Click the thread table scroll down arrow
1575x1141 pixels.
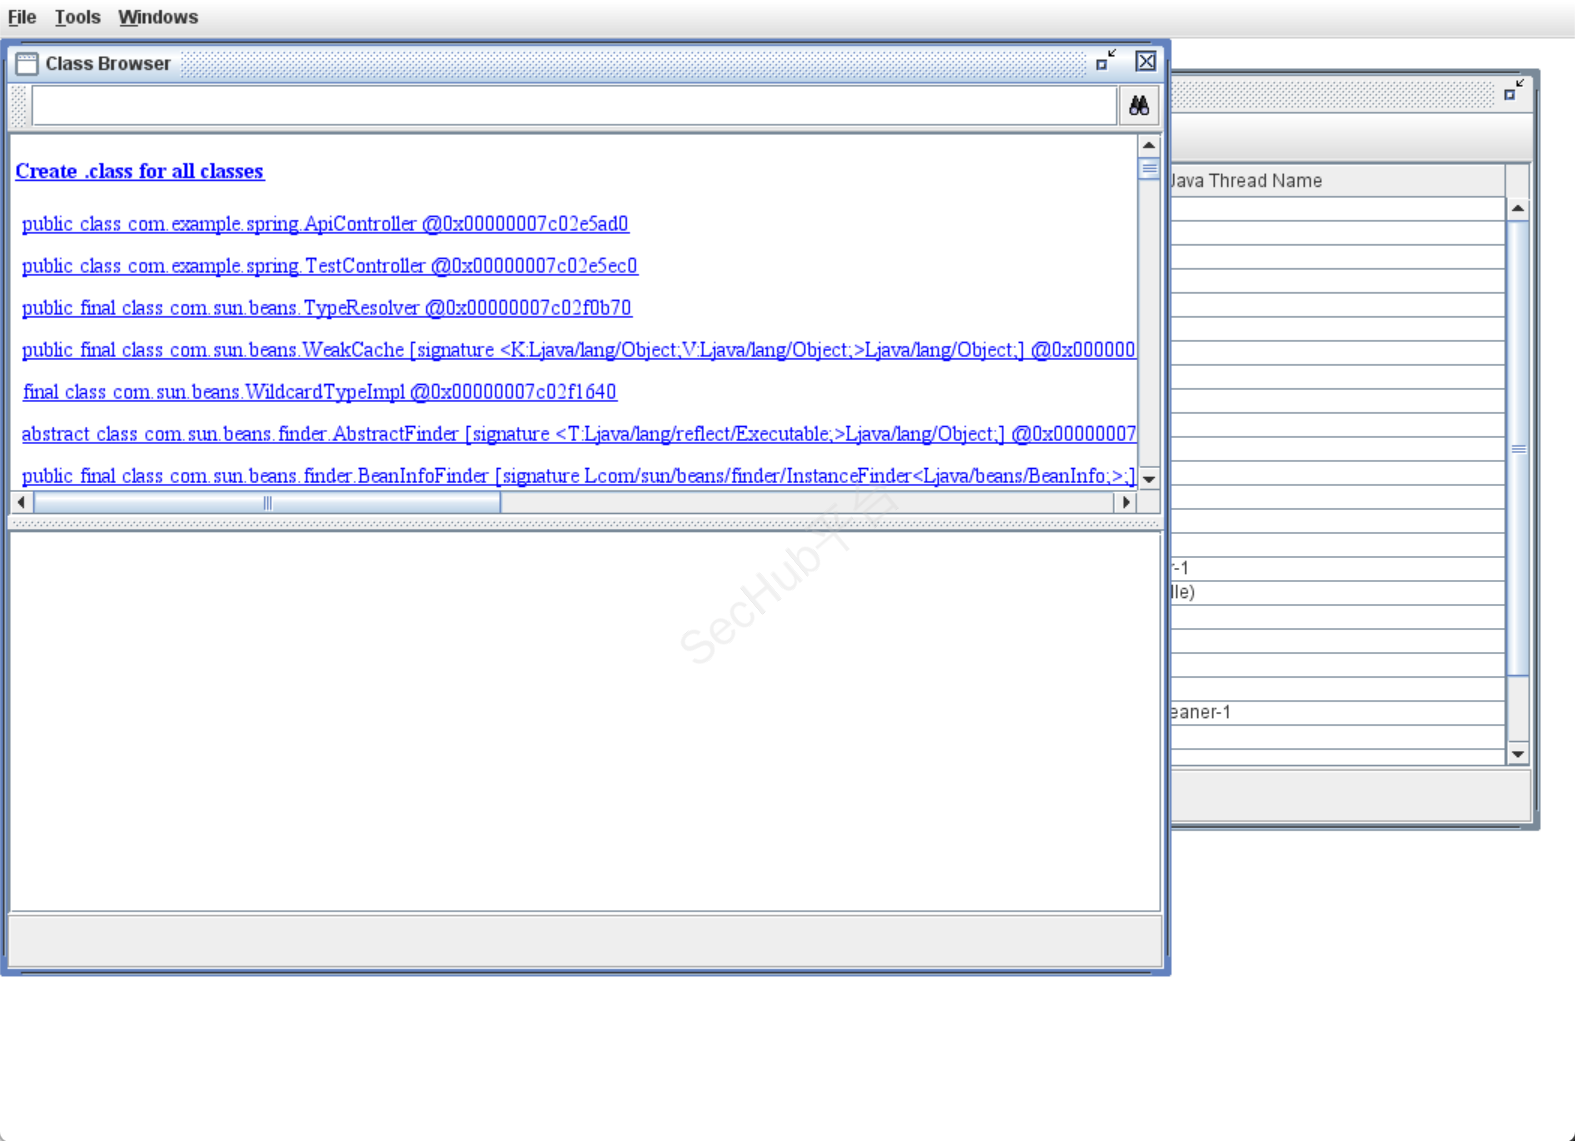tap(1518, 754)
